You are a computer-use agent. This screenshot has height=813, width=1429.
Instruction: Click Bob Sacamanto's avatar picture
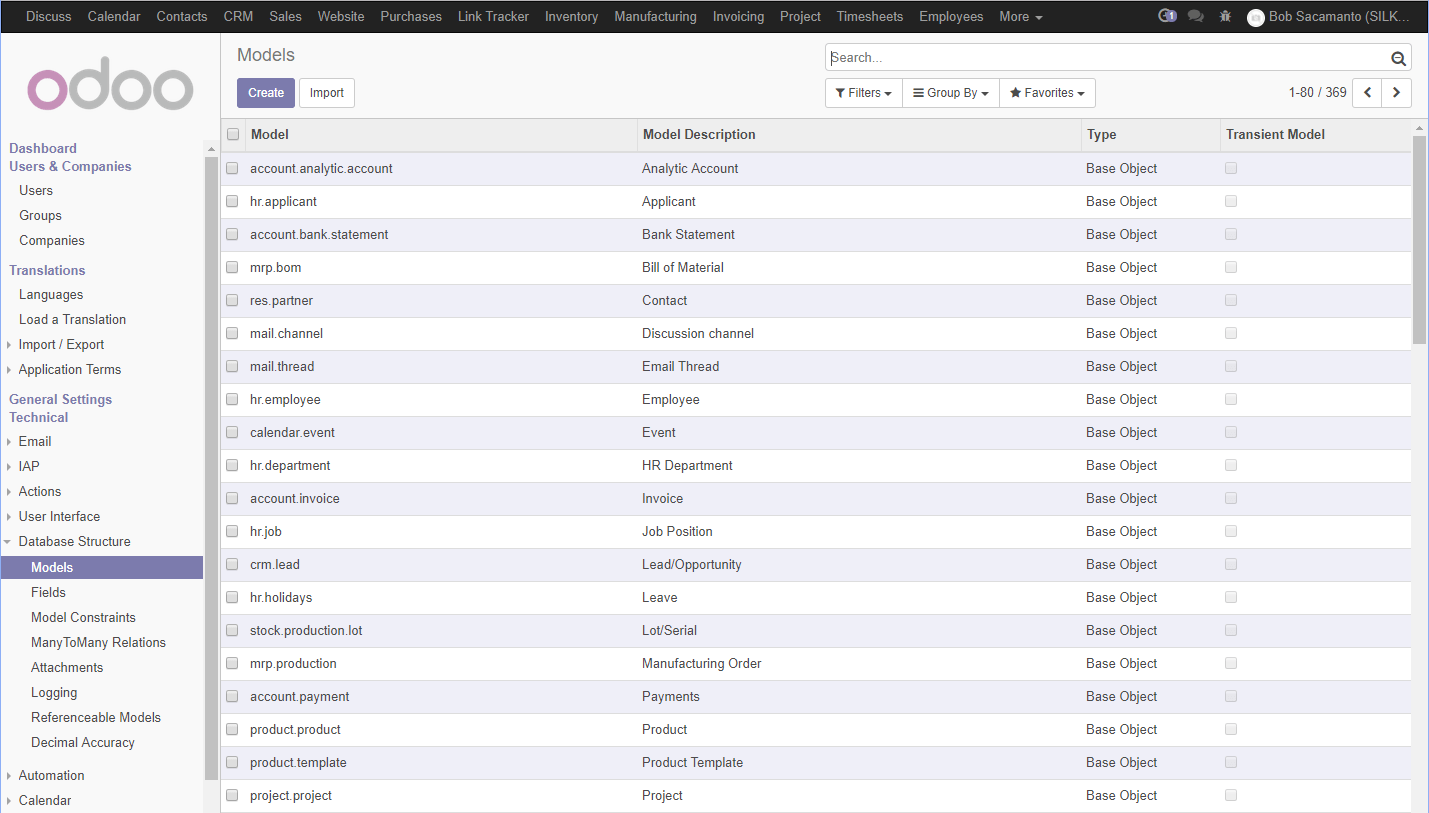1256,17
